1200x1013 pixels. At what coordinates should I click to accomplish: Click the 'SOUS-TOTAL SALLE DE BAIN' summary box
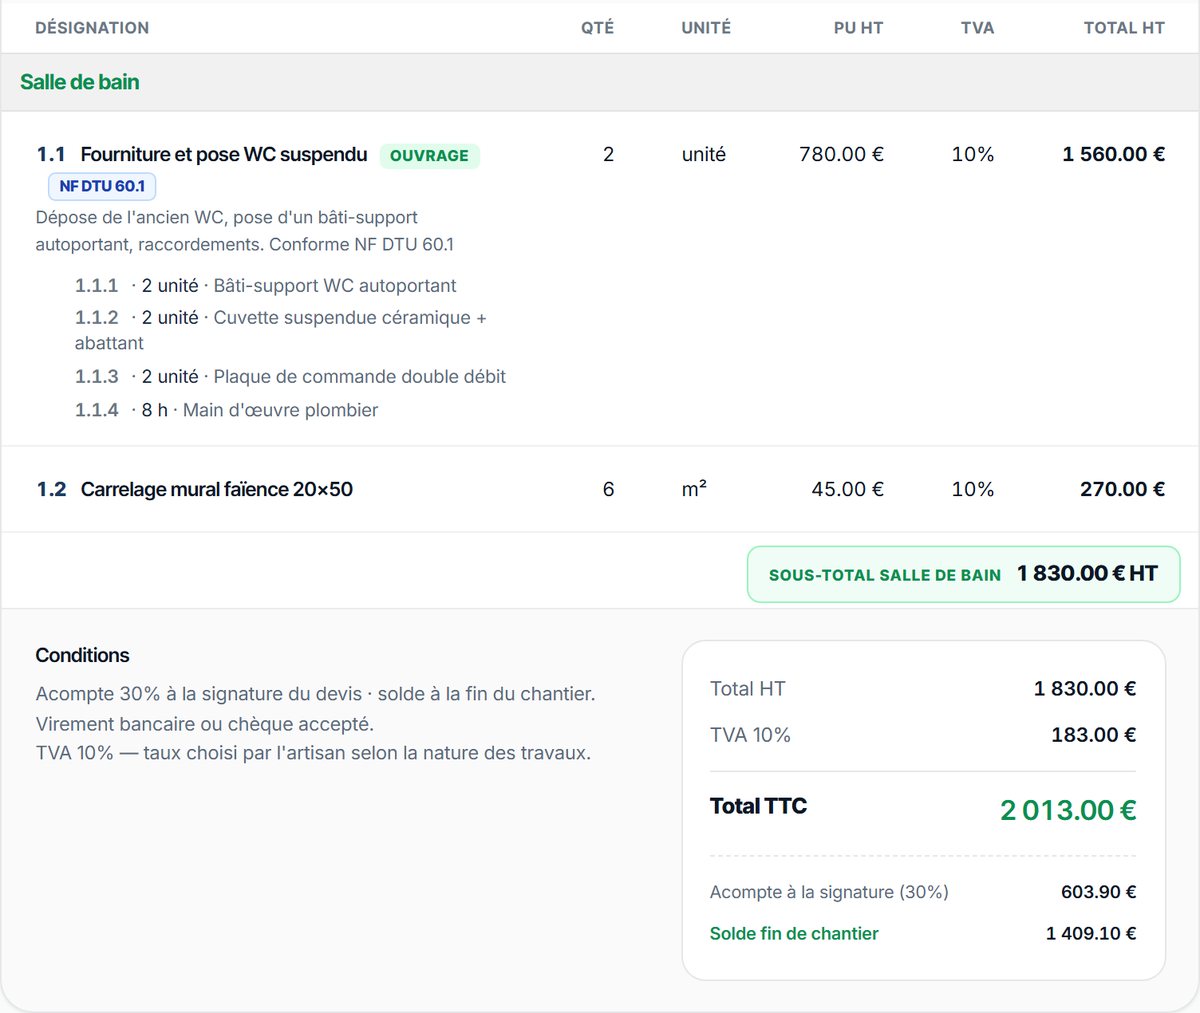point(963,574)
